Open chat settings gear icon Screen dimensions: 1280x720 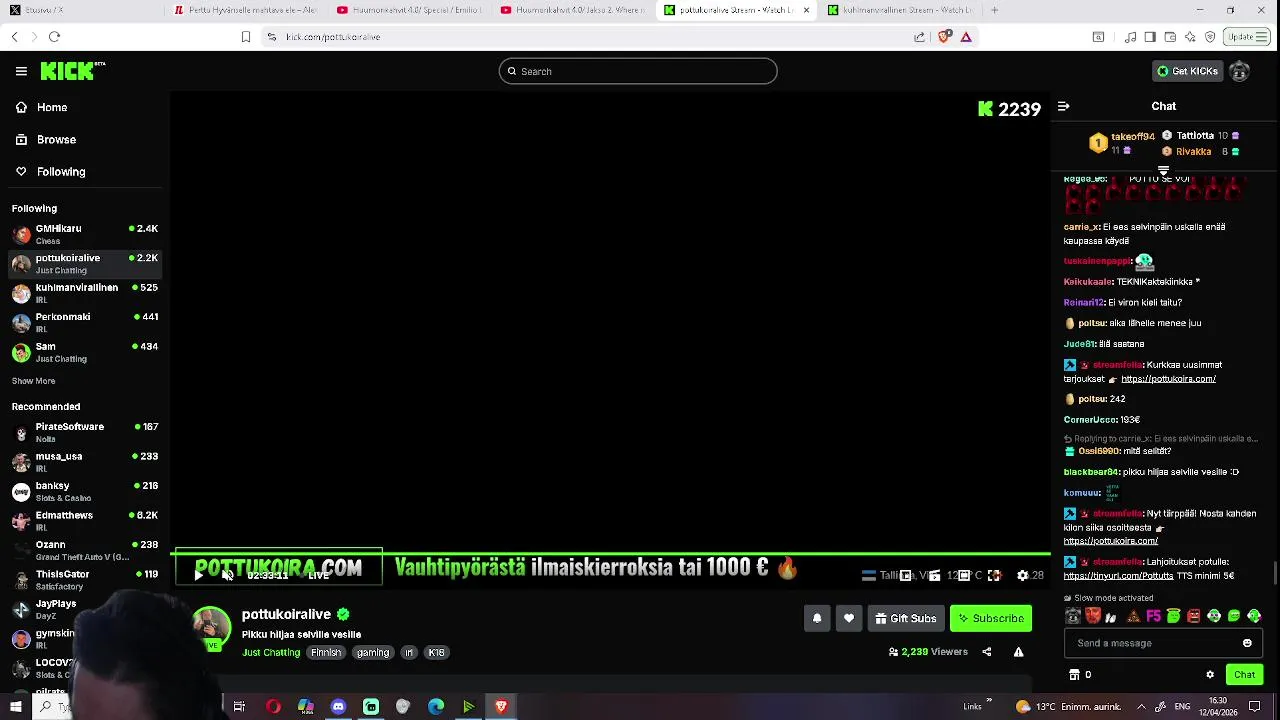click(x=1210, y=675)
